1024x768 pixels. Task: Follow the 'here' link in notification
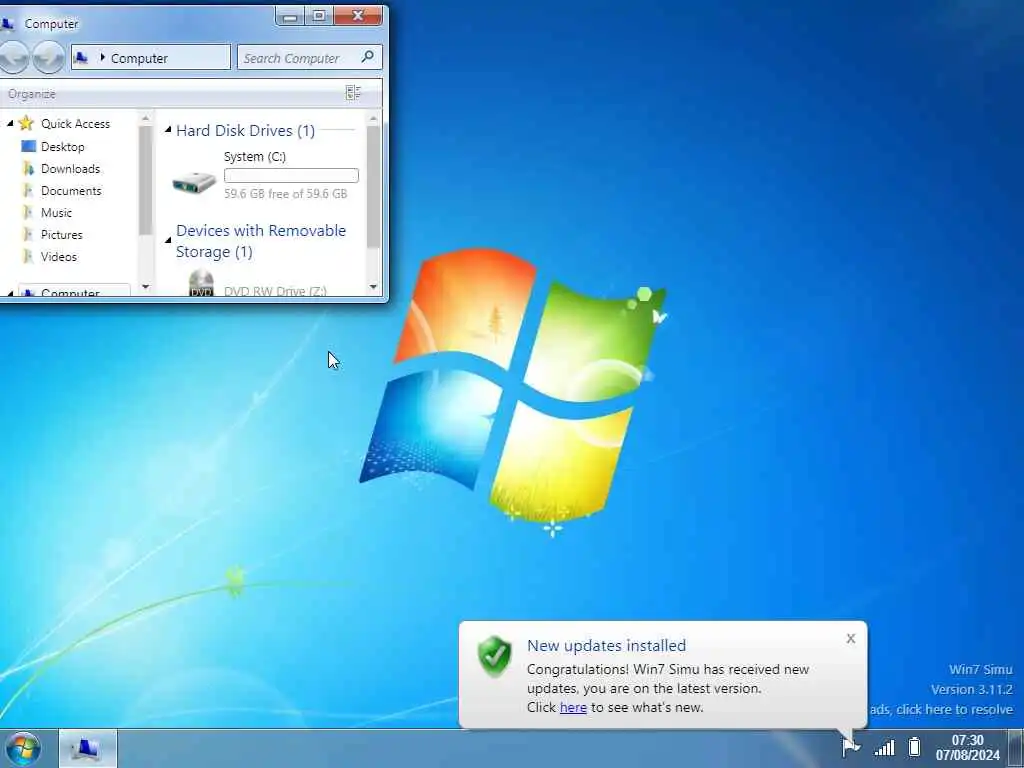(573, 707)
